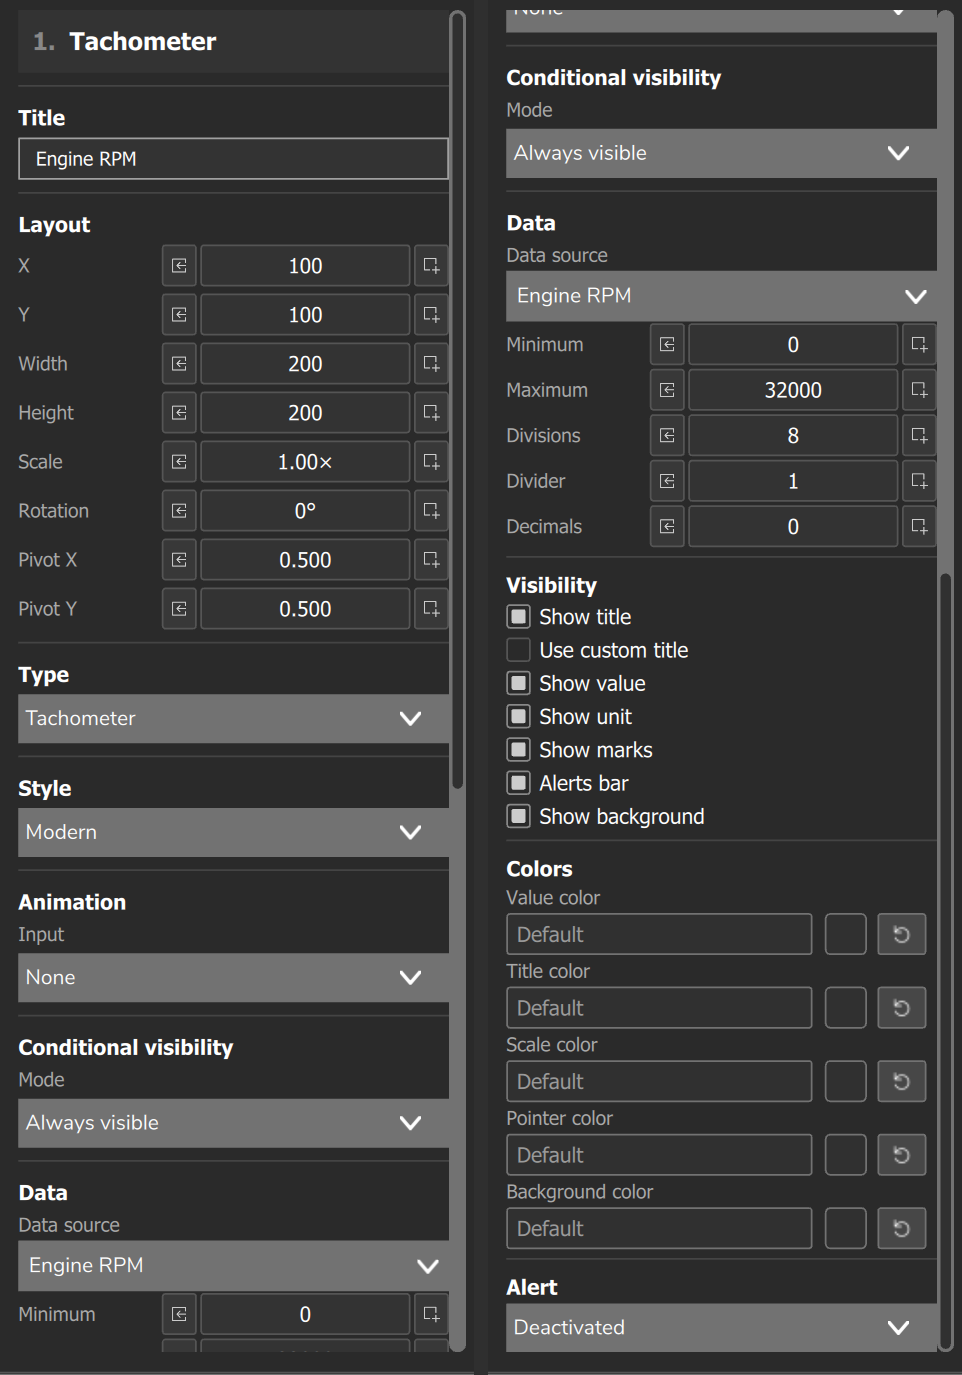Image resolution: width=962 pixels, height=1375 pixels.
Task: Reset the Value color to default
Action: (901, 934)
